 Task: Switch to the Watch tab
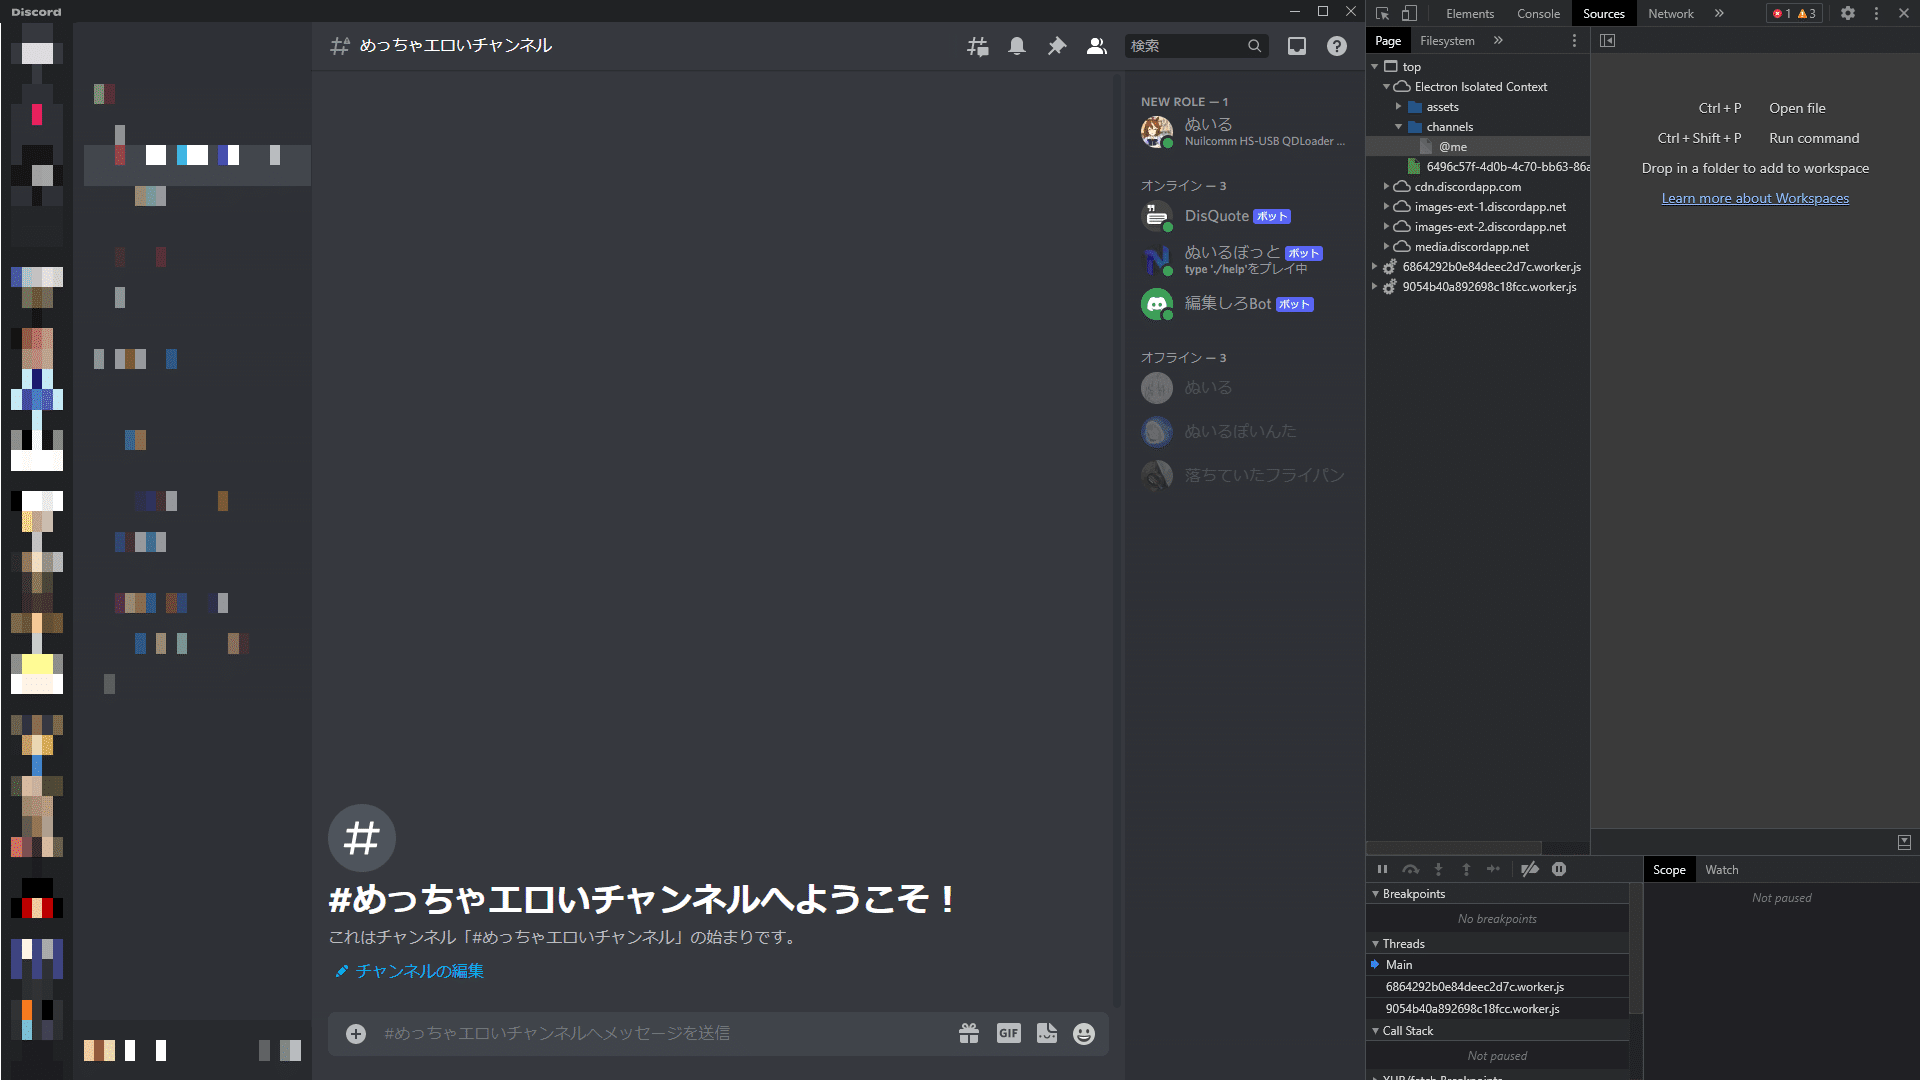(x=1722, y=870)
